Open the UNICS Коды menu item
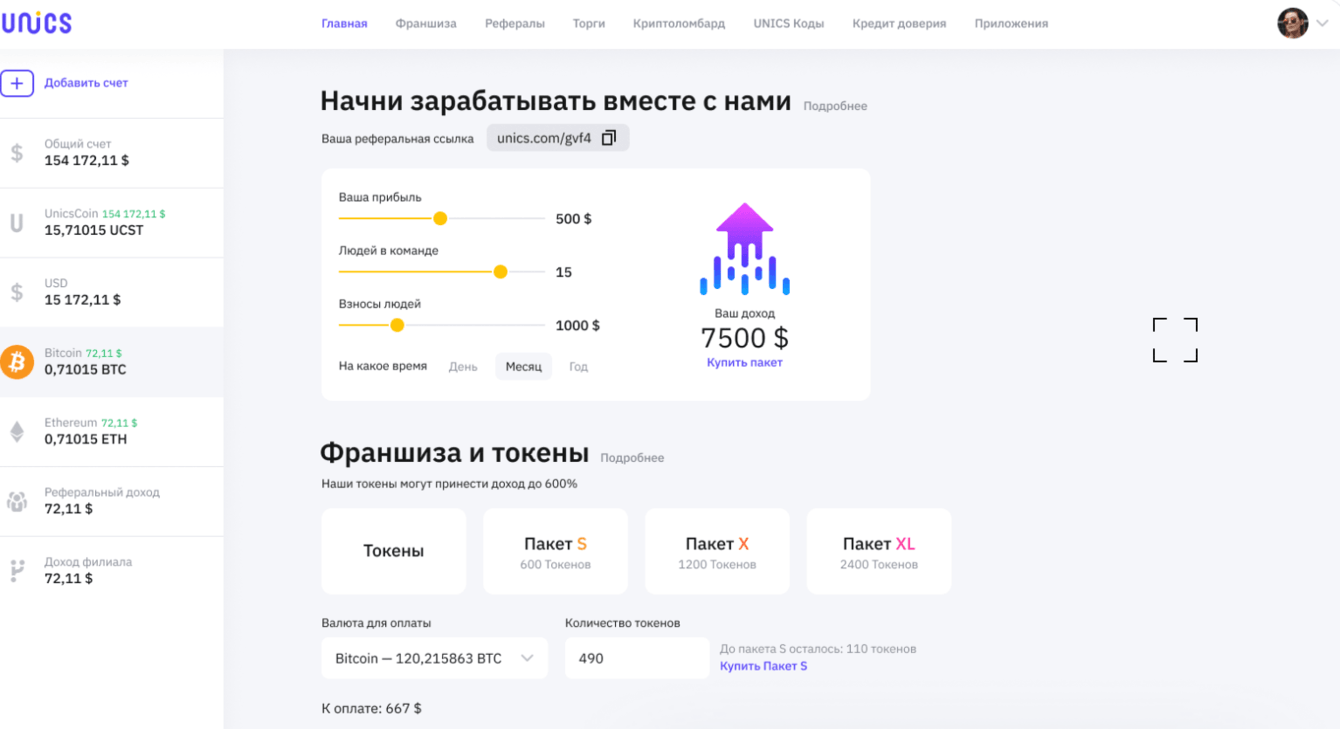The height and width of the screenshot is (729, 1340). (x=789, y=23)
